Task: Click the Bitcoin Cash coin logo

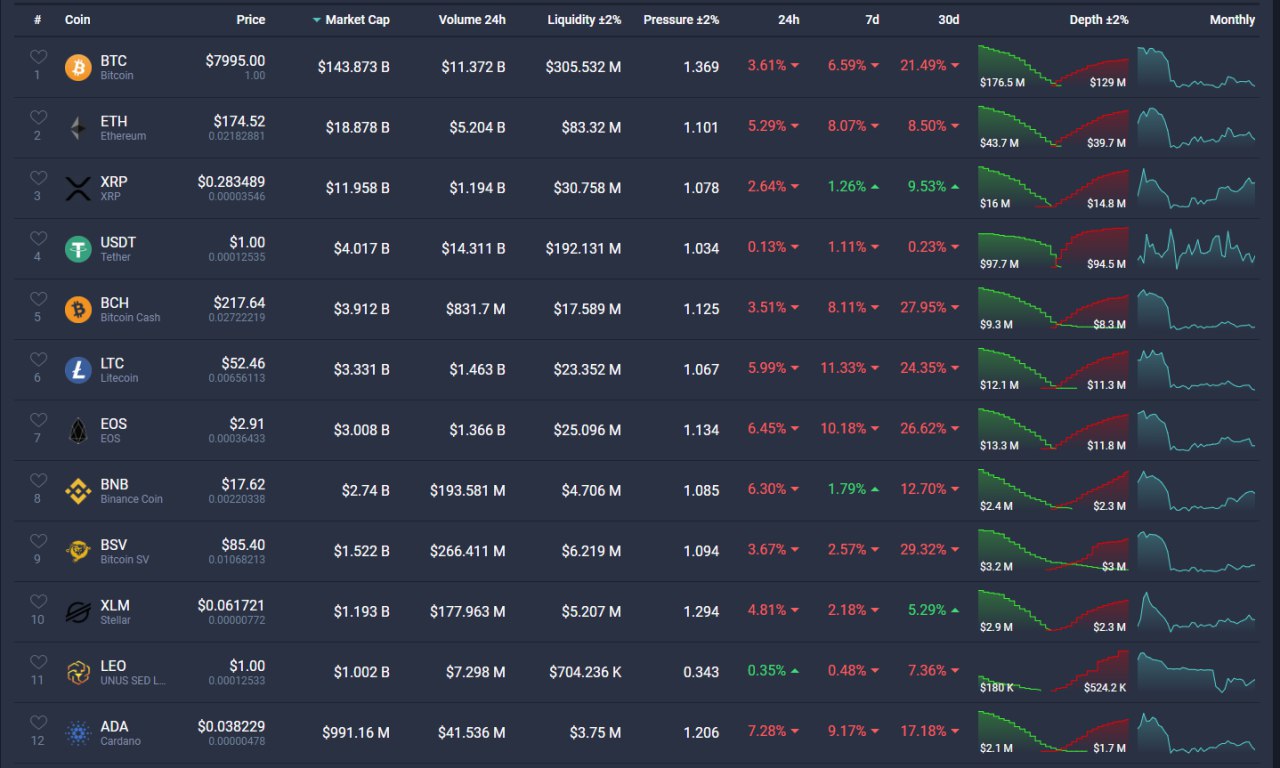Action: point(78,310)
